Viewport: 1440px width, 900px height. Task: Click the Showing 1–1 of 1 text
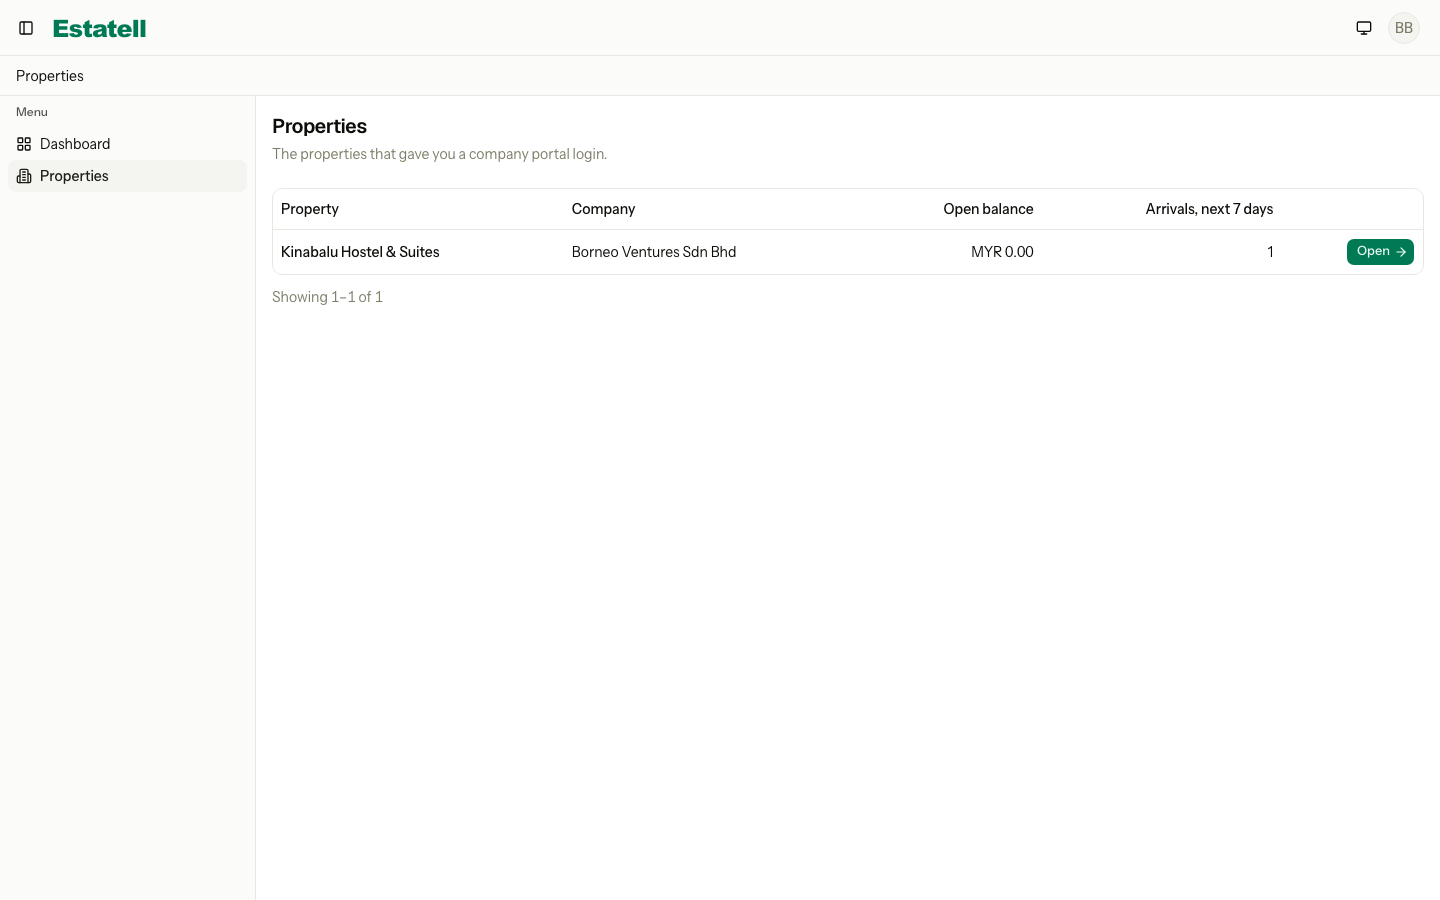(327, 297)
